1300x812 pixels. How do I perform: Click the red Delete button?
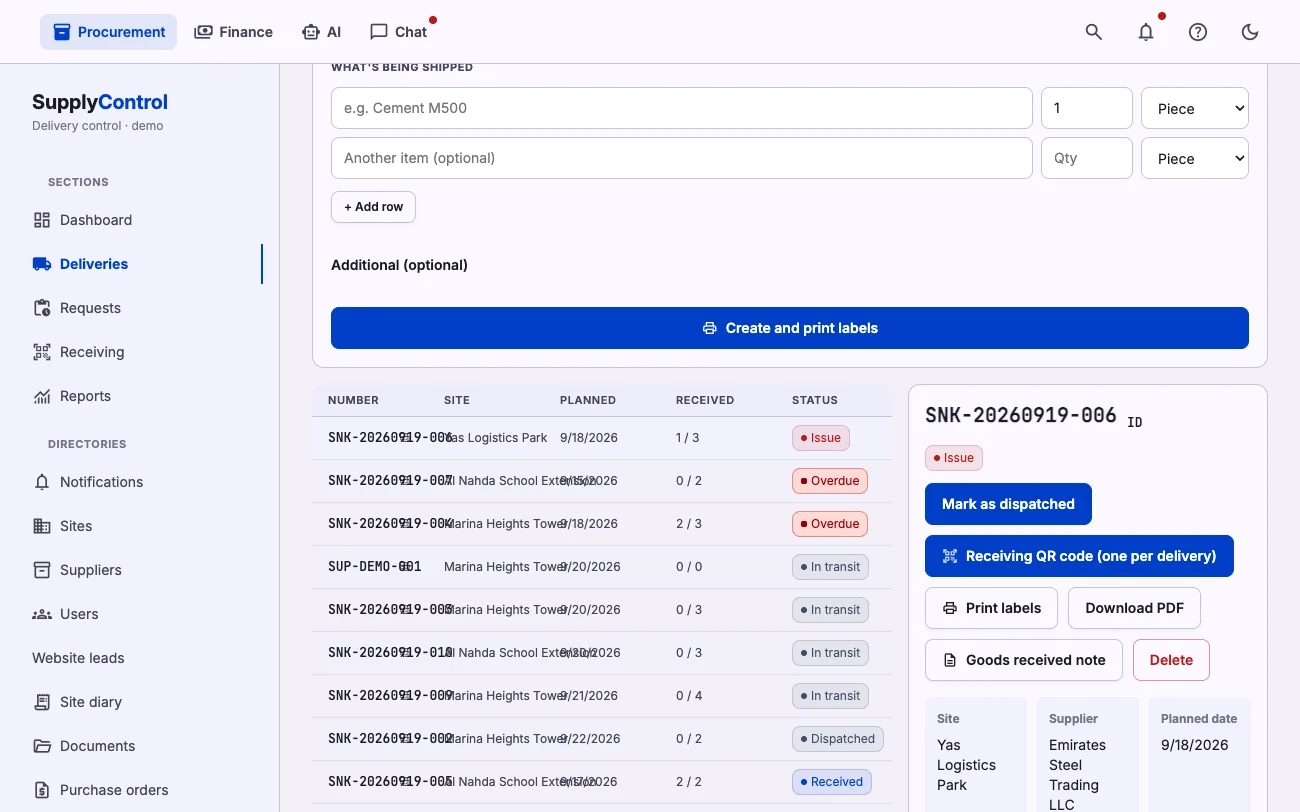(x=1171, y=660)
